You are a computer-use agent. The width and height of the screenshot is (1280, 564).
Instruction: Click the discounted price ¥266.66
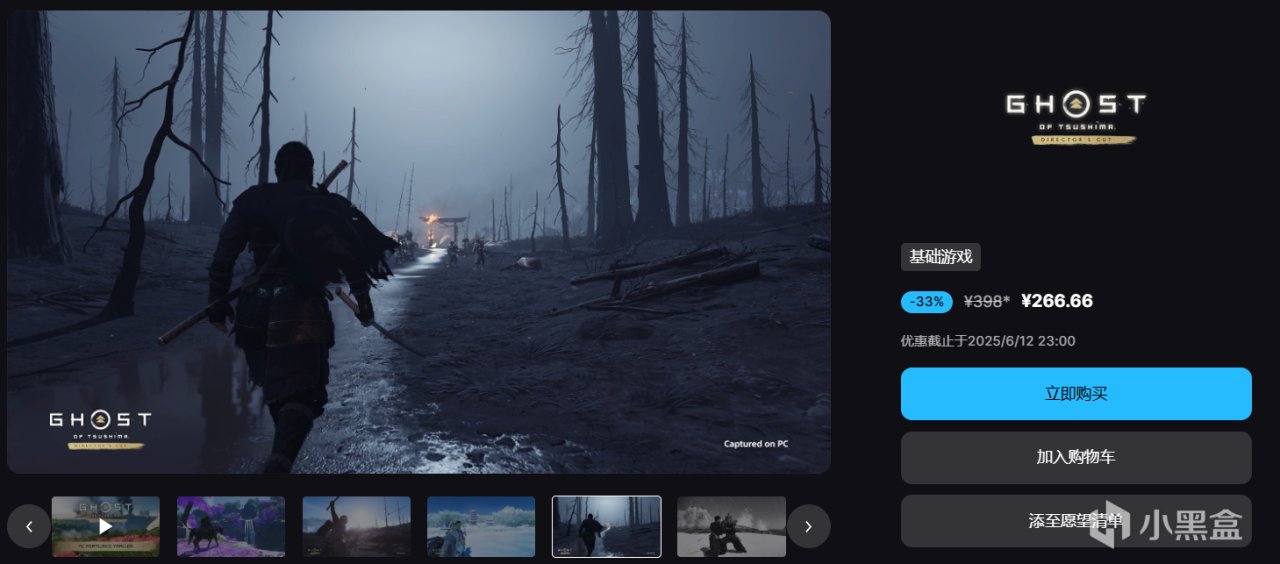coord(1057,301)
